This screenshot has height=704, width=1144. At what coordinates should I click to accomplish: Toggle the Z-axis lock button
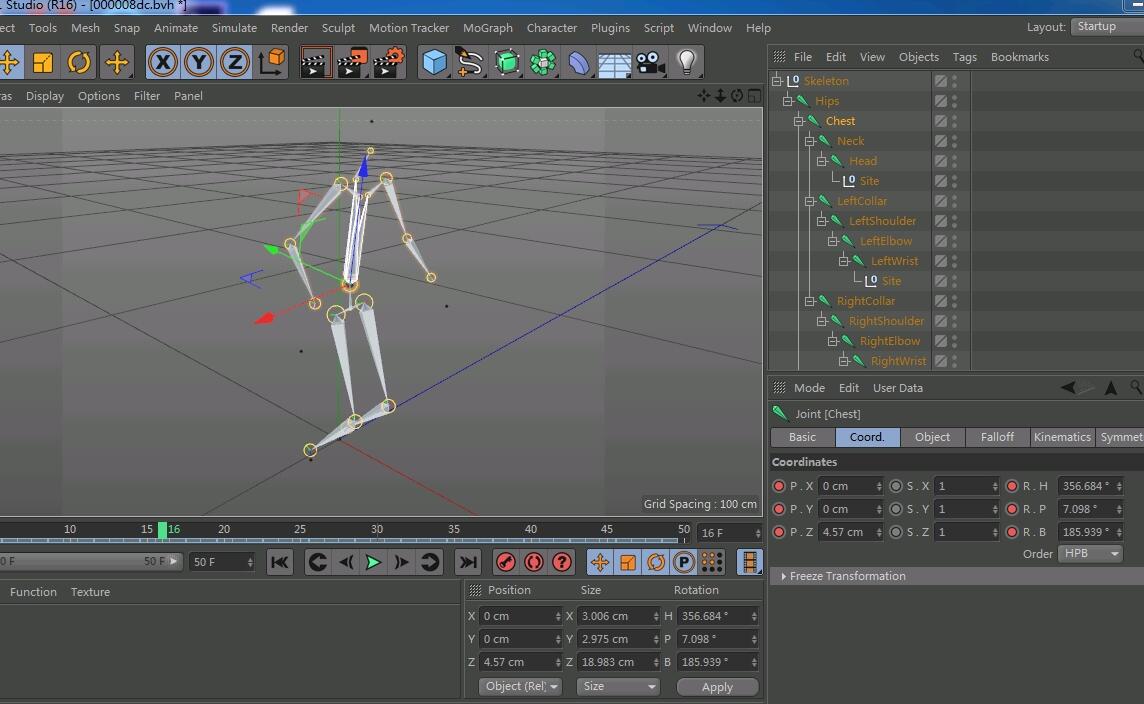click(x=234, y=63)
